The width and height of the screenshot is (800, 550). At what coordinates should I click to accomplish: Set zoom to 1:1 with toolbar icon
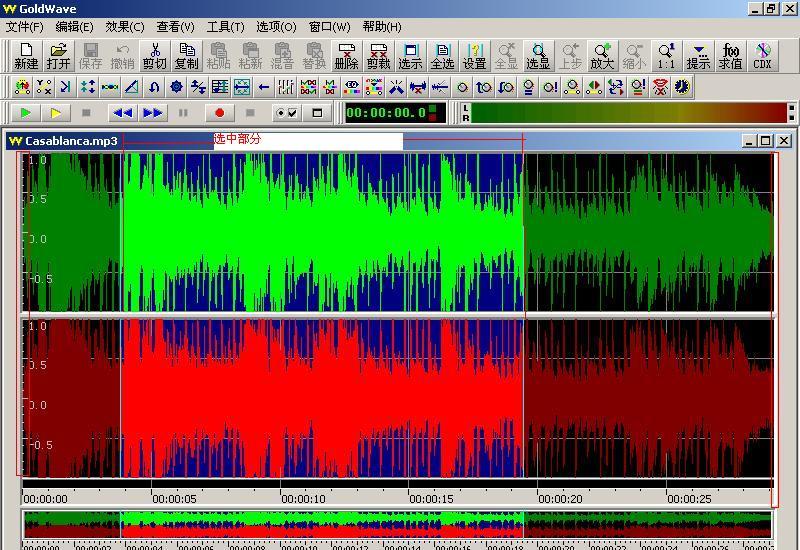coord(666,56)
